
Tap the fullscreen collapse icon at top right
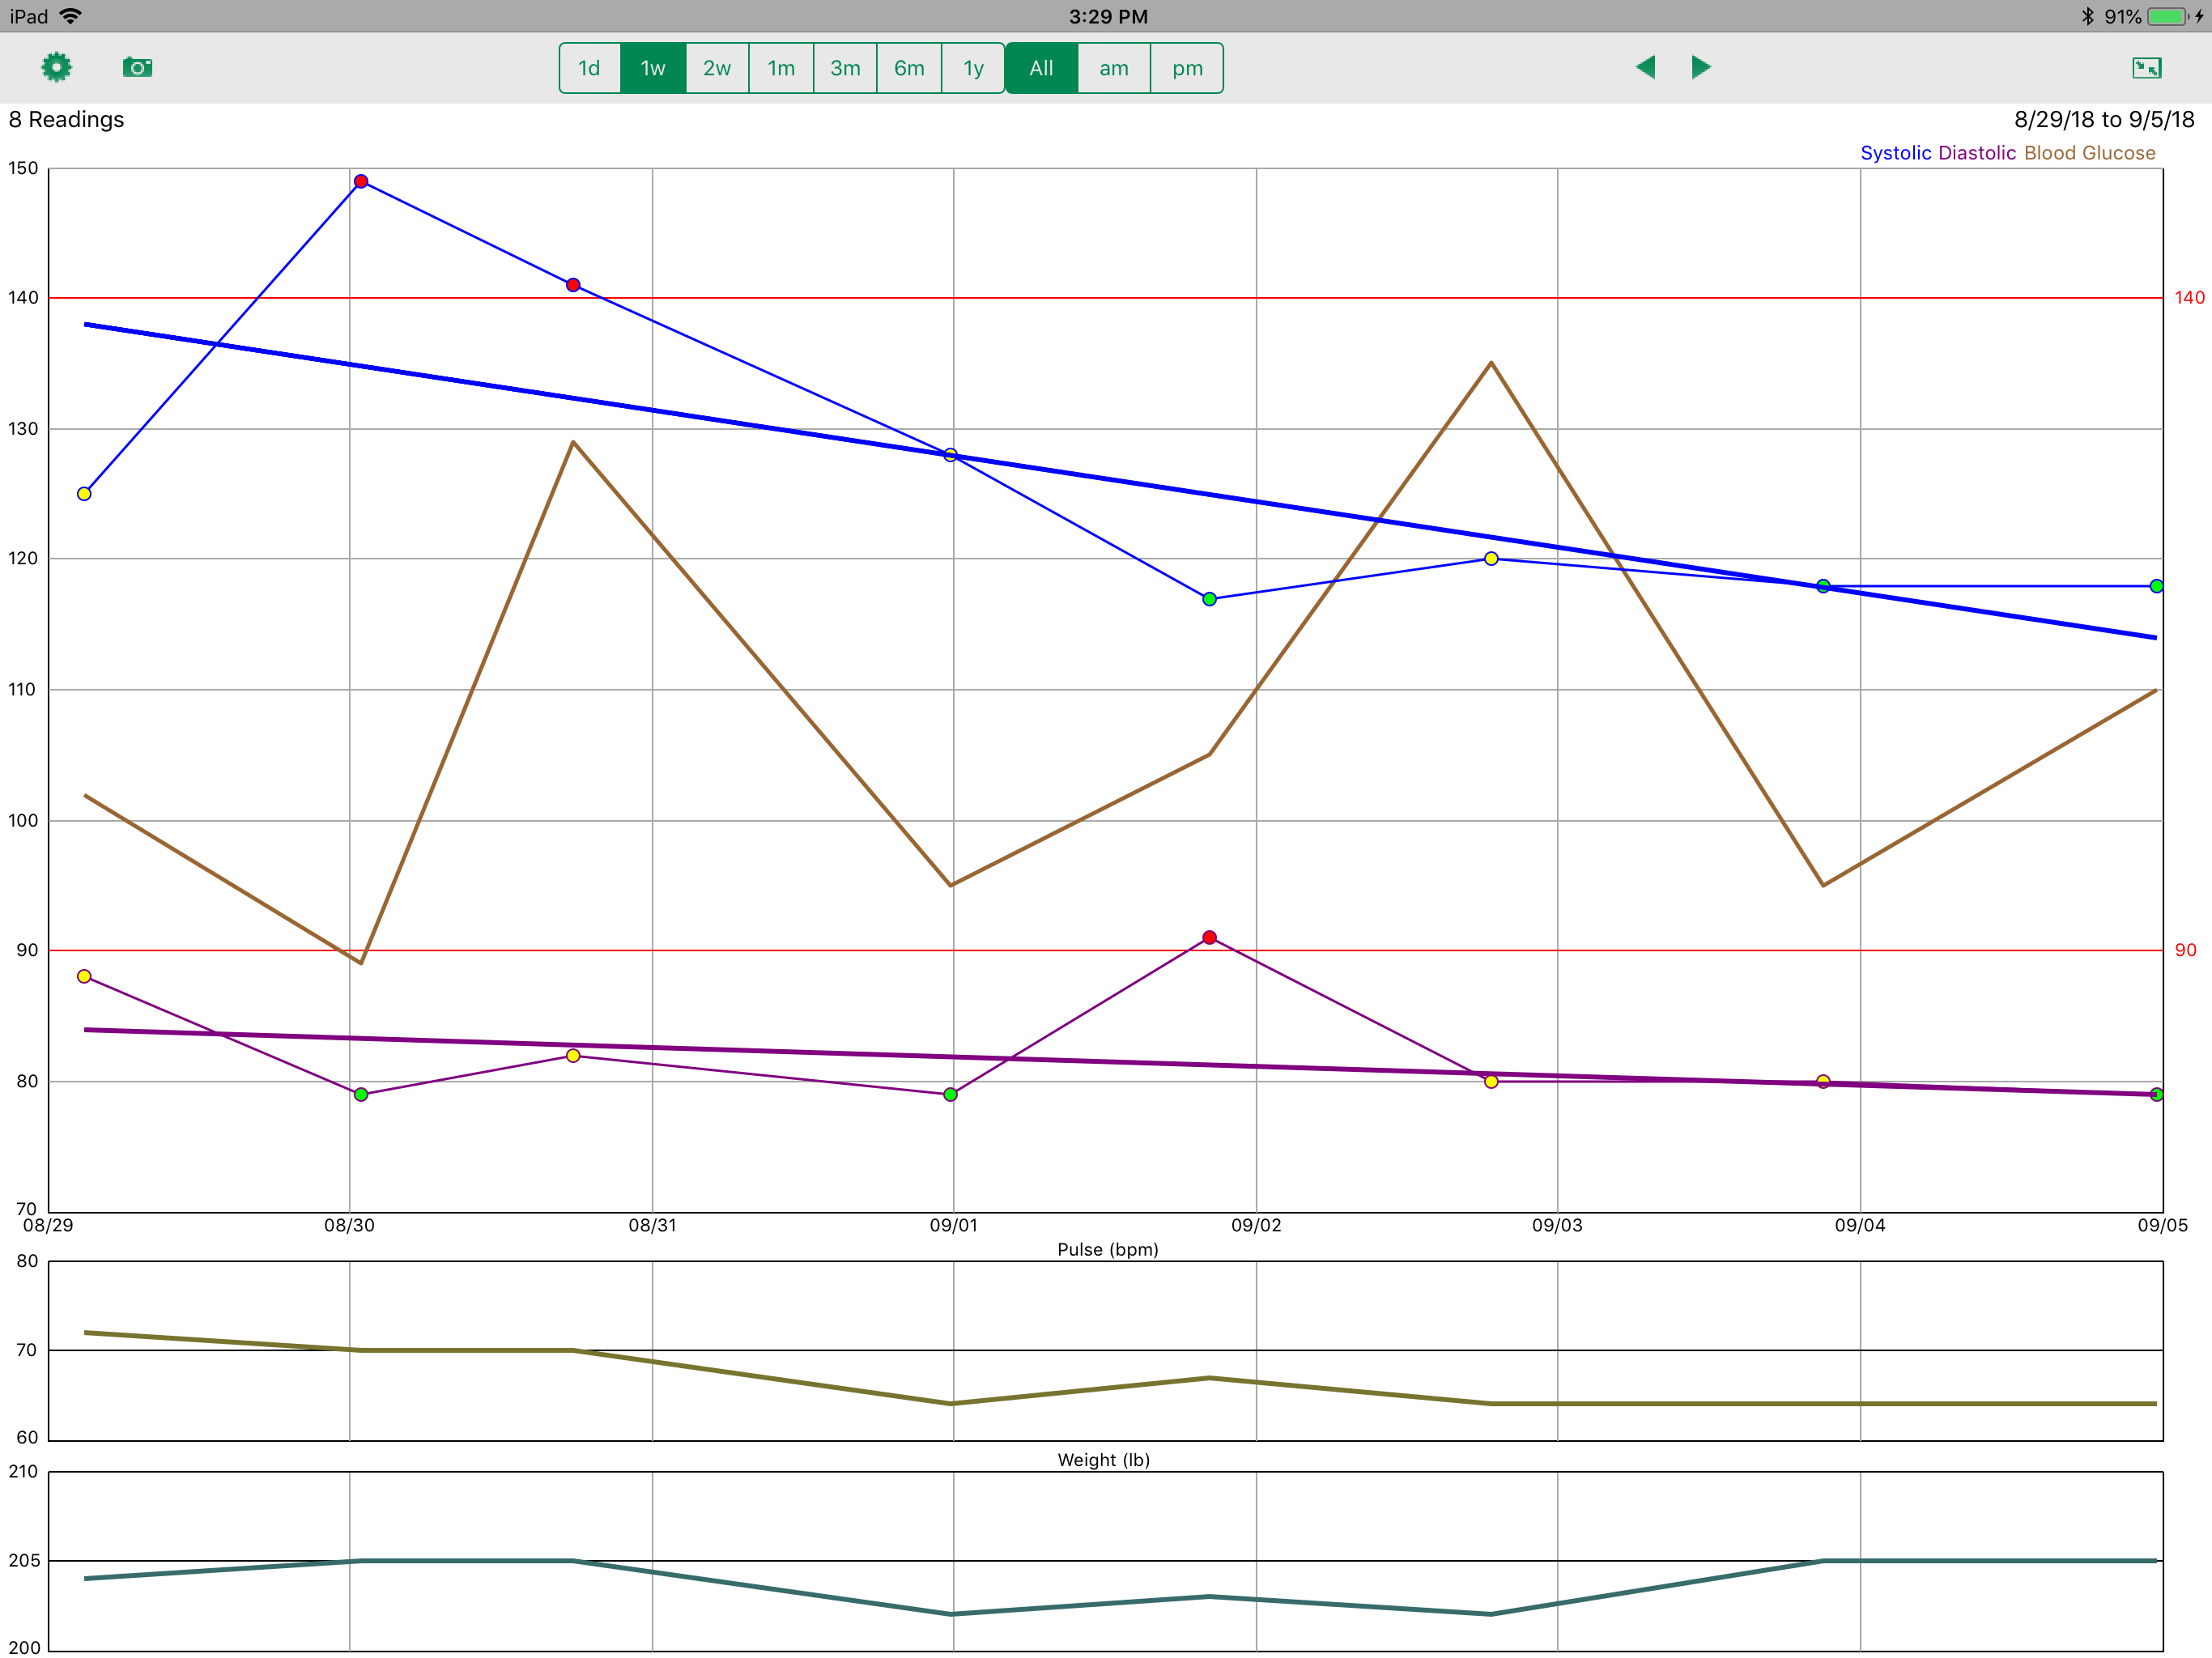2146,67
